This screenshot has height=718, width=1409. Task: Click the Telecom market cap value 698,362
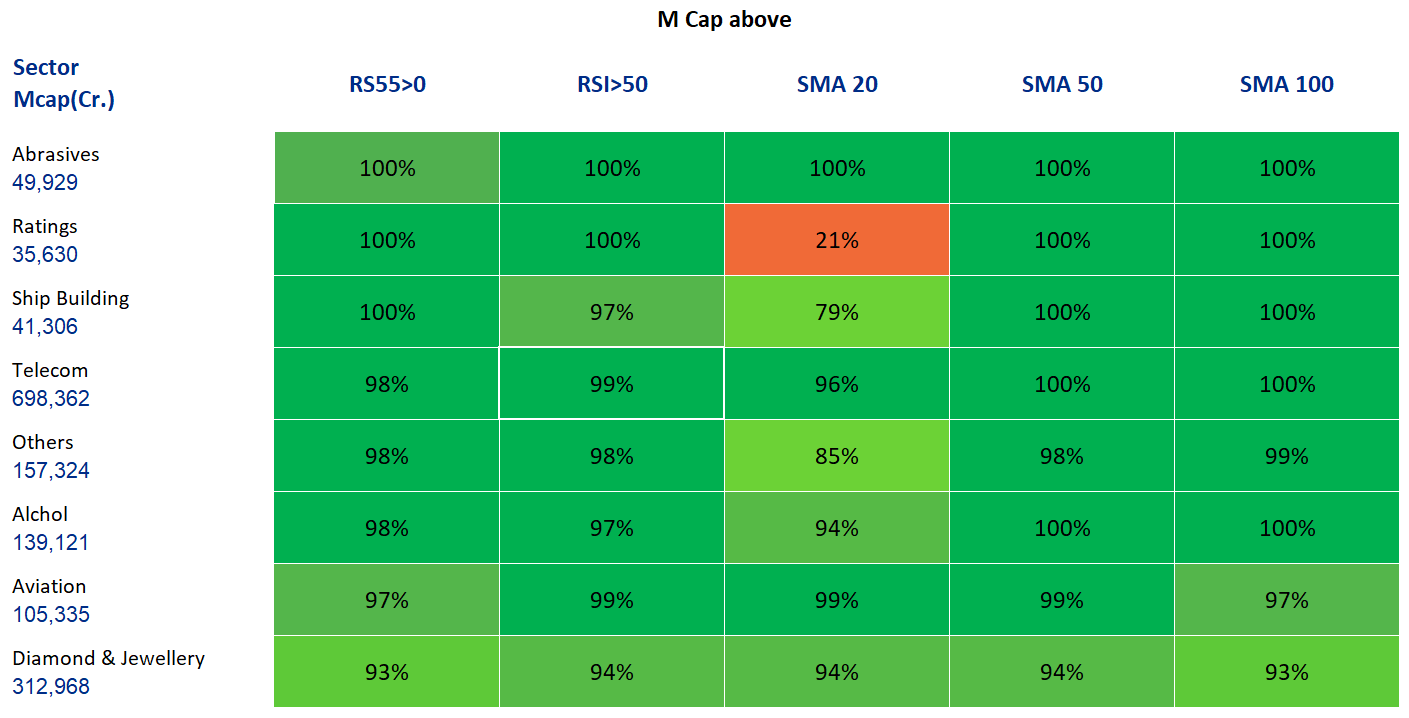point(51,399)
